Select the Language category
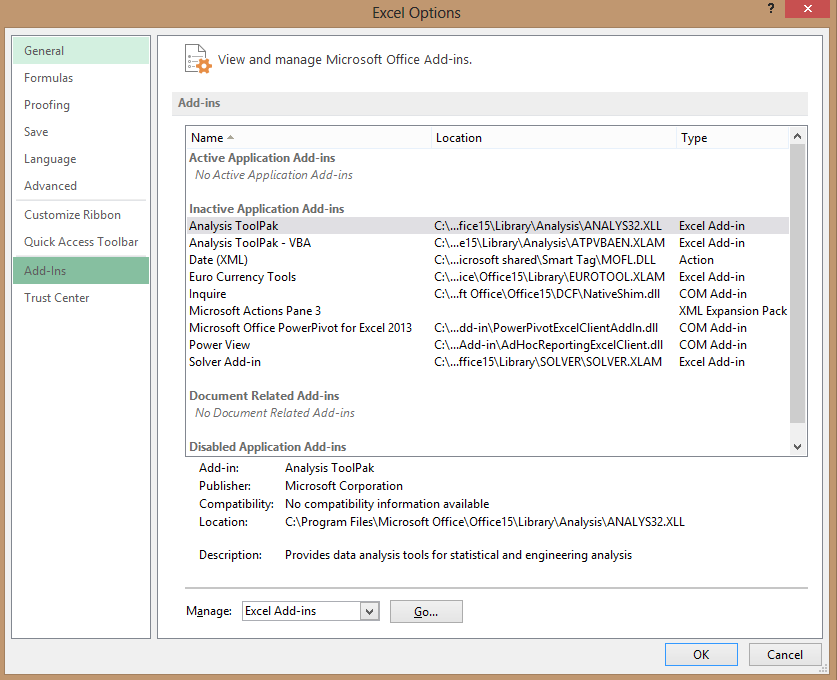 click(81, 159)
